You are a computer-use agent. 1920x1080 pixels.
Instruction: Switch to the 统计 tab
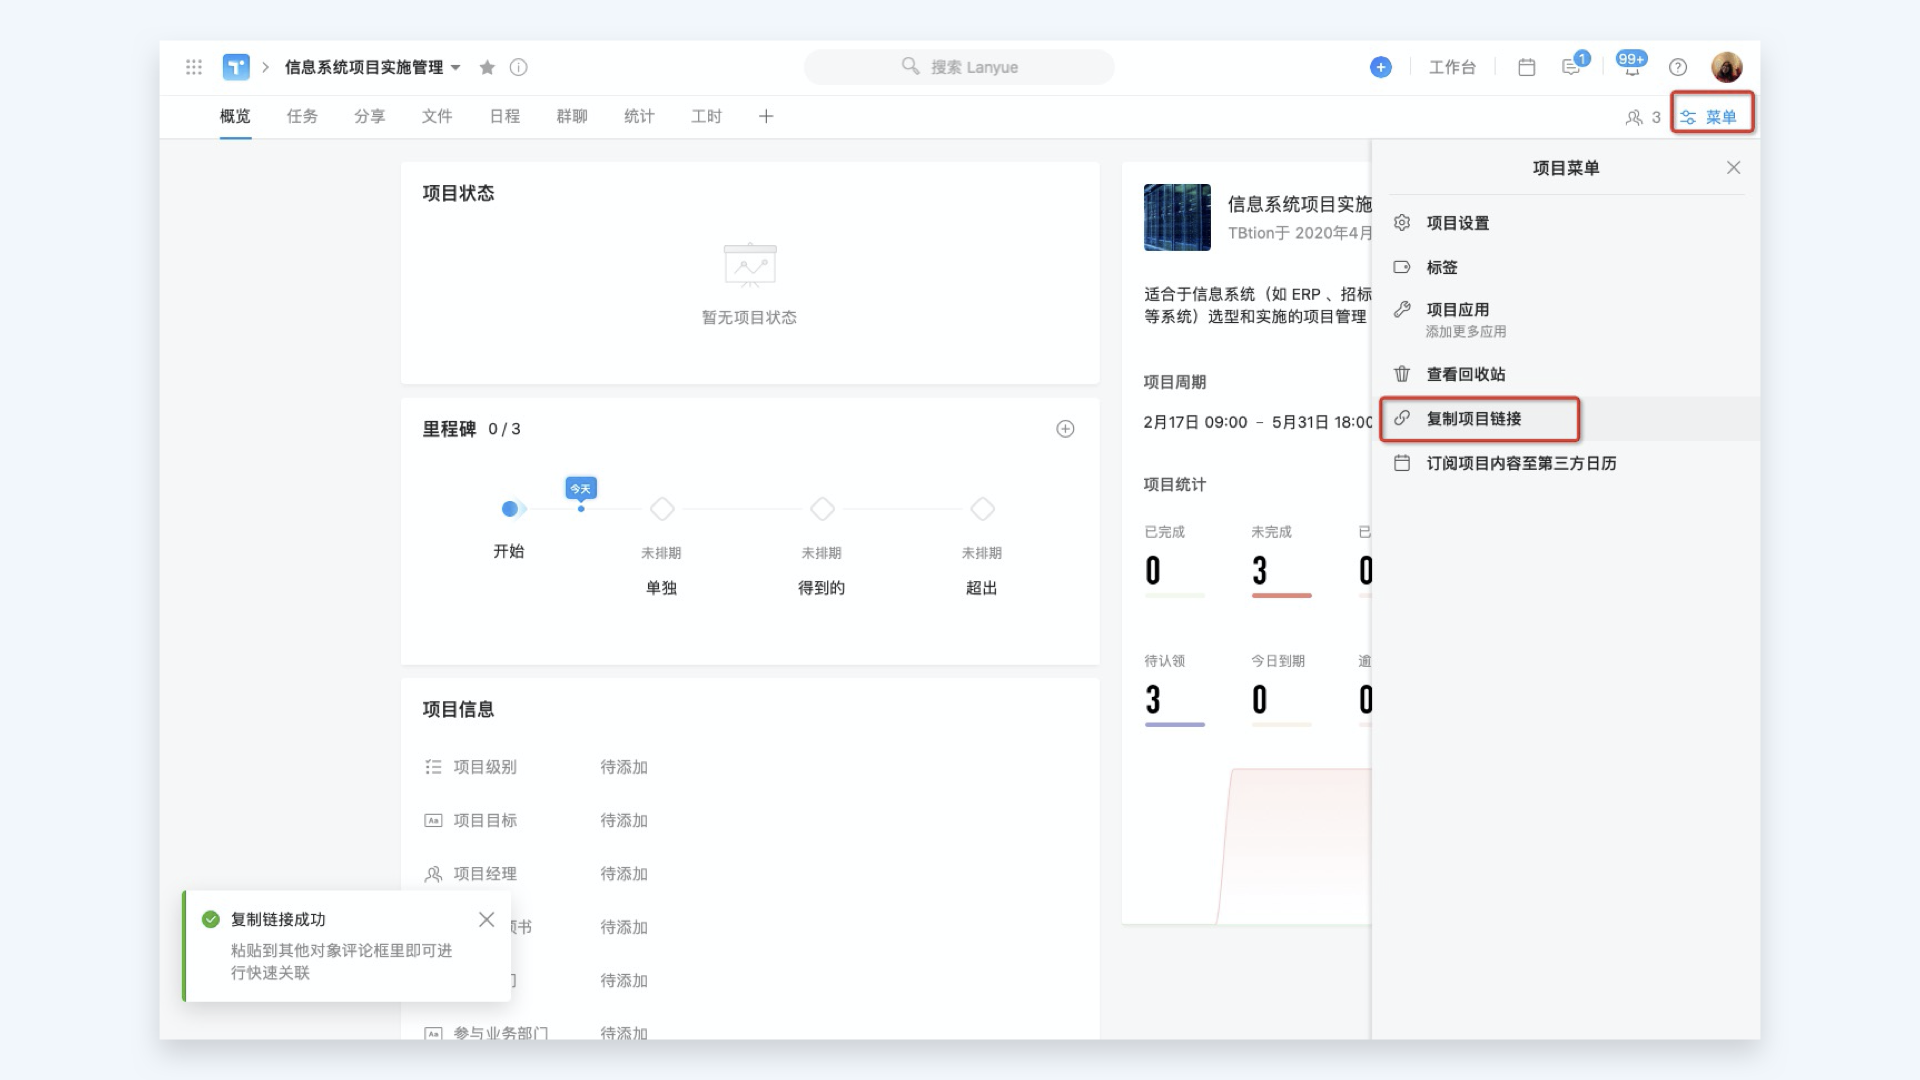pos(639,116)
